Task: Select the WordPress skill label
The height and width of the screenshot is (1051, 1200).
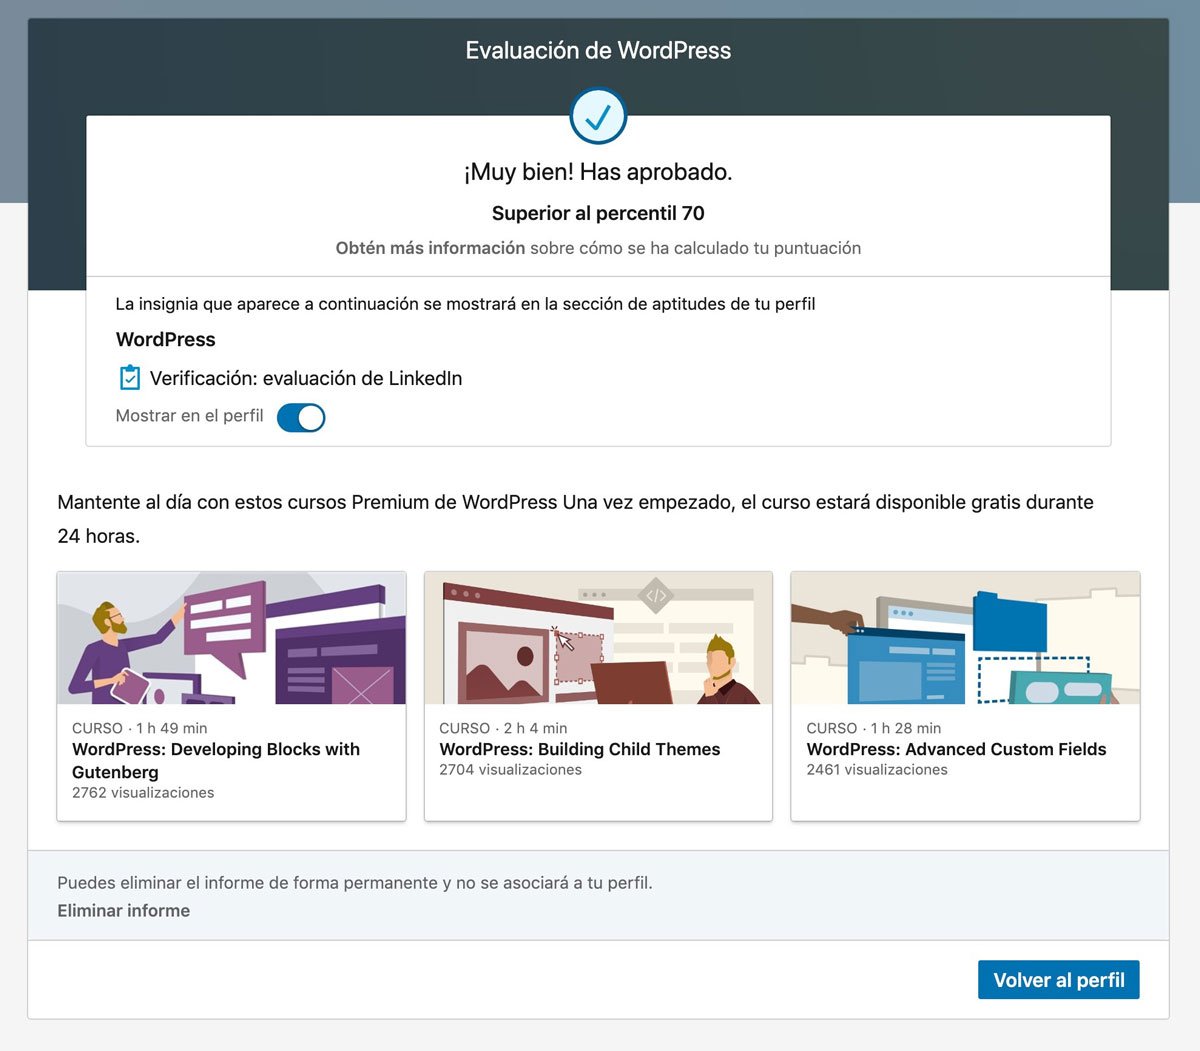Action: pos(165,339)
